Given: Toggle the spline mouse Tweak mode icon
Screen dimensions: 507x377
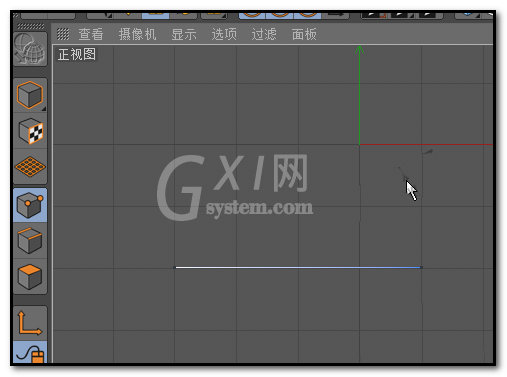Looking at the screenshot, I should pos(30,353).
